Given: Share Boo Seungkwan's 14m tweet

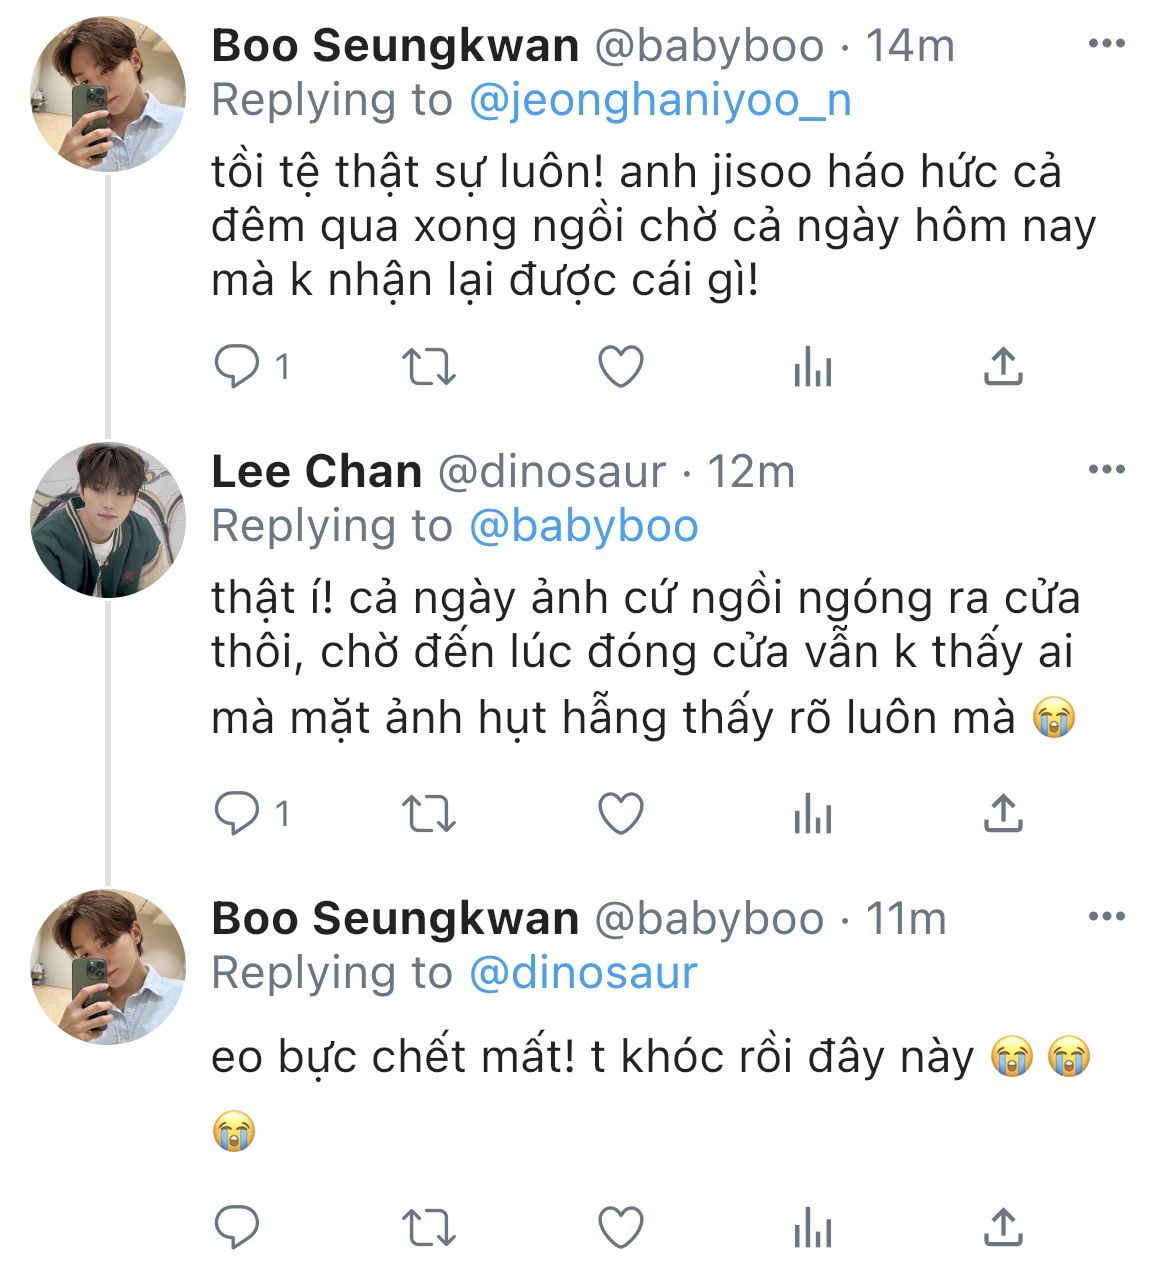Looking at the screenshot, I should pyautogui.click(x=1003, y=368).
